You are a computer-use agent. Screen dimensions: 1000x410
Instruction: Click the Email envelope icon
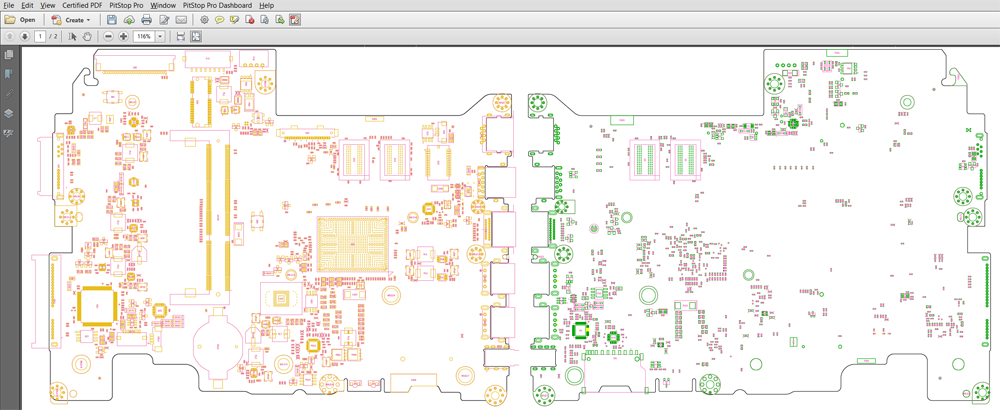[x=181, y=20]
